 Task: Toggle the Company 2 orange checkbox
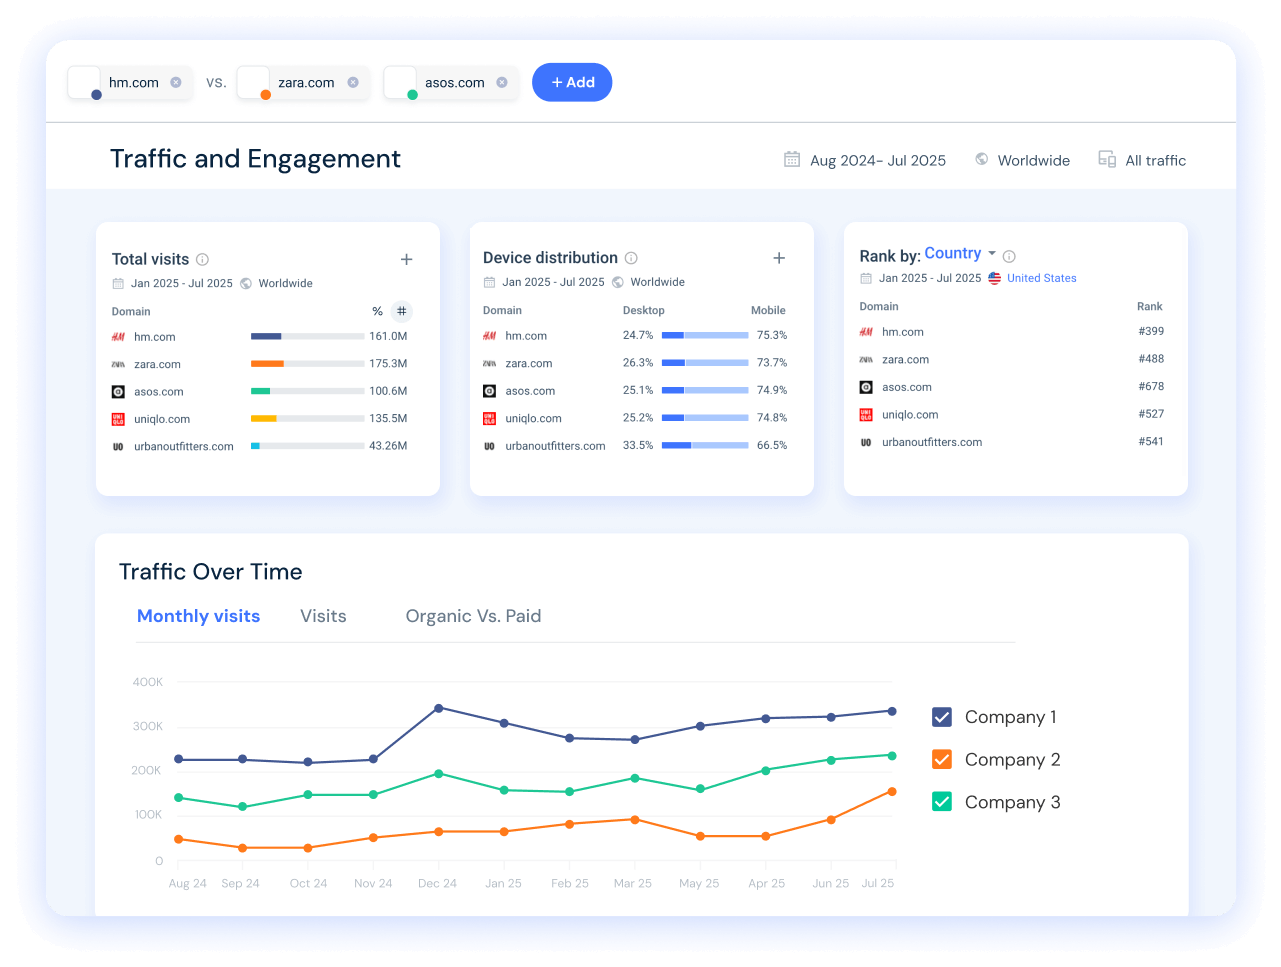pos(942,760)
